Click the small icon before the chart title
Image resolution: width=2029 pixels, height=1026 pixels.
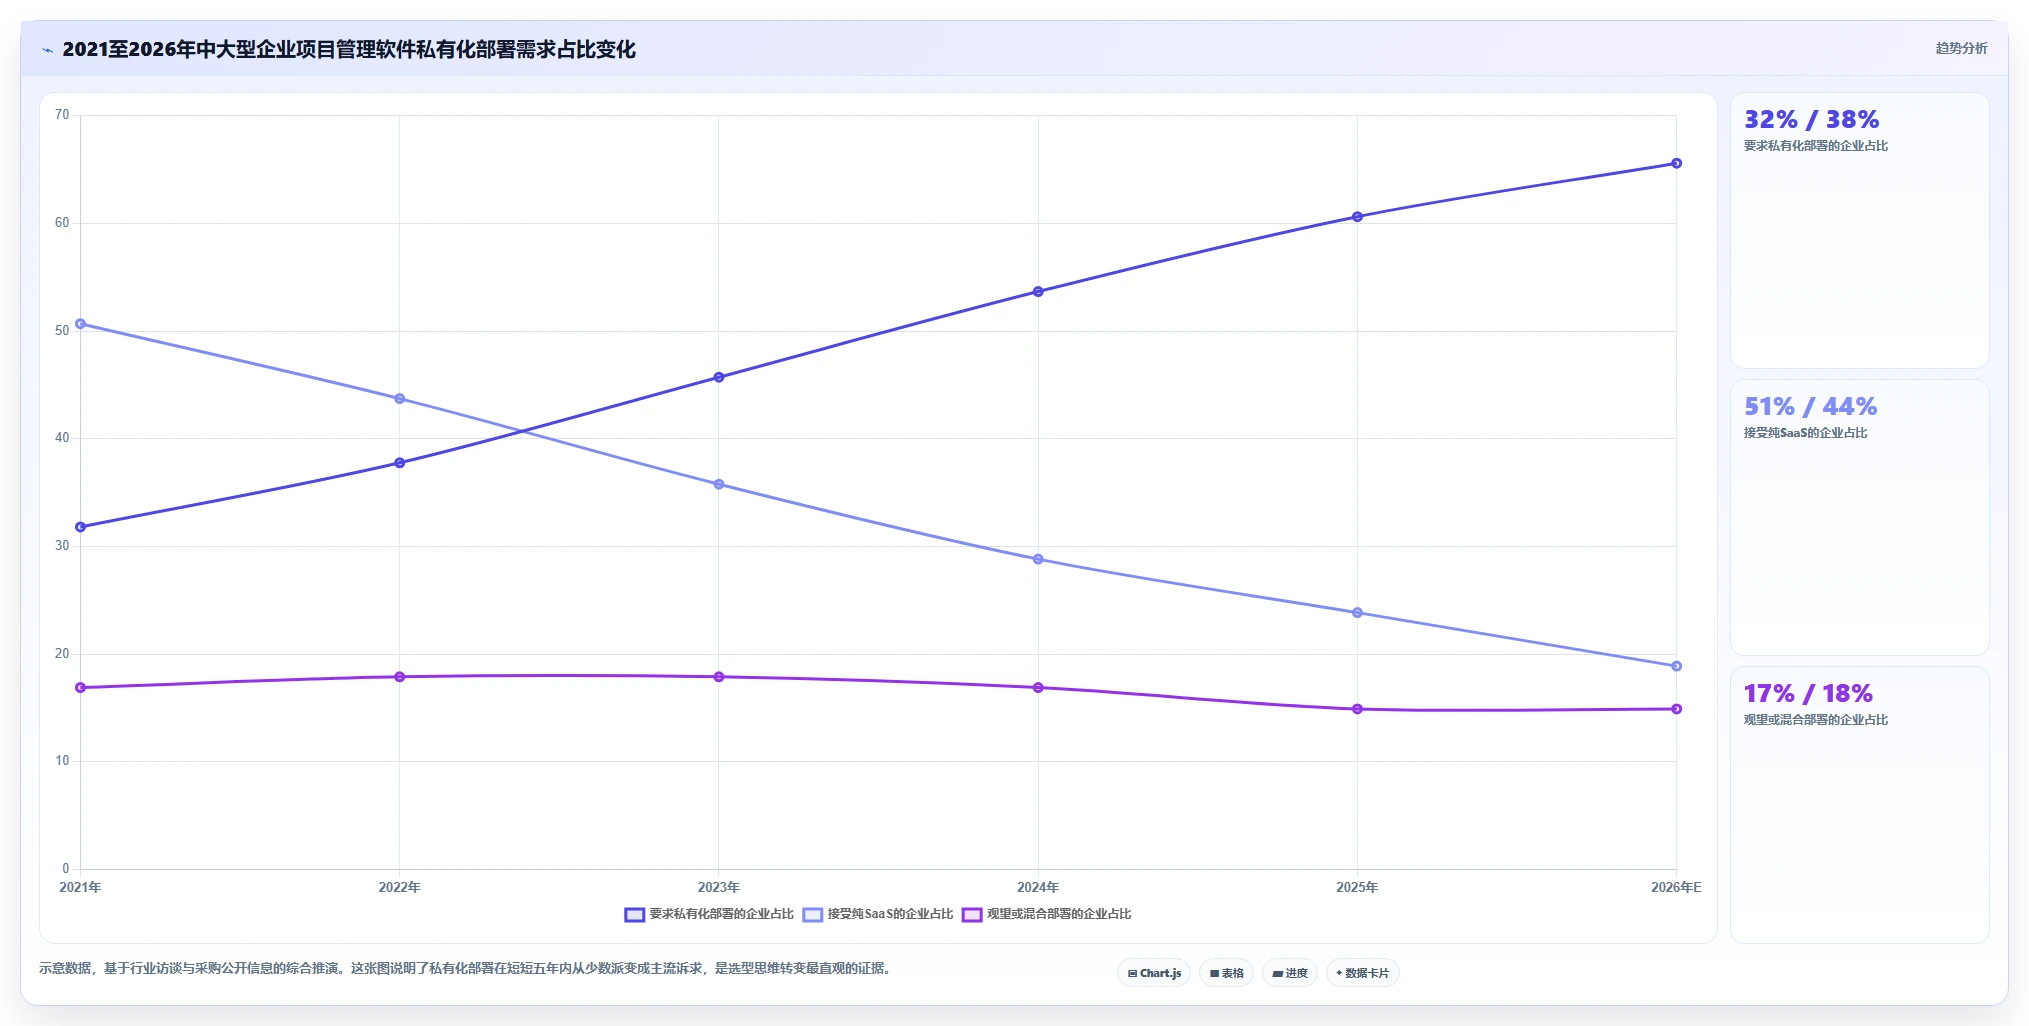47,50
